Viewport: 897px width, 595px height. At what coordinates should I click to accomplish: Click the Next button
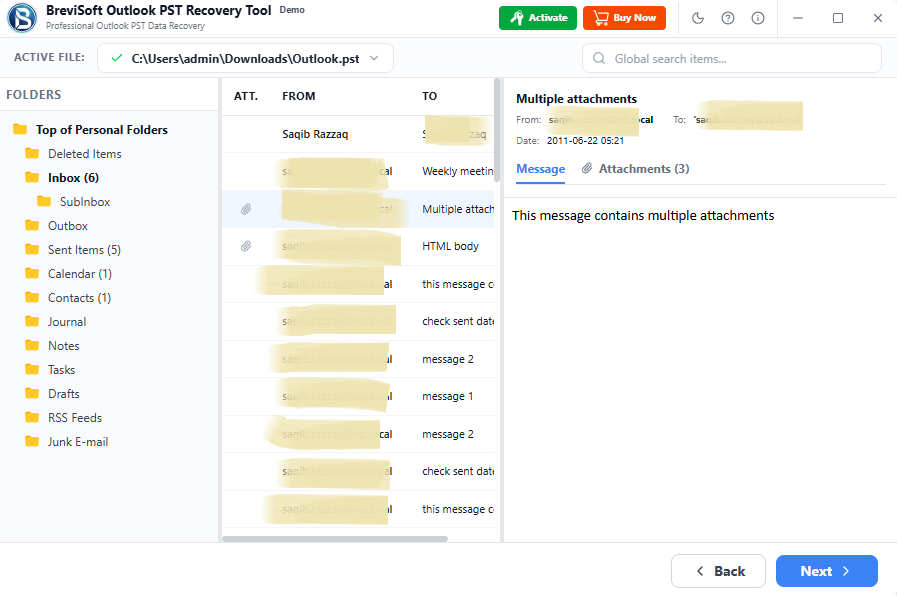point(827,571)
